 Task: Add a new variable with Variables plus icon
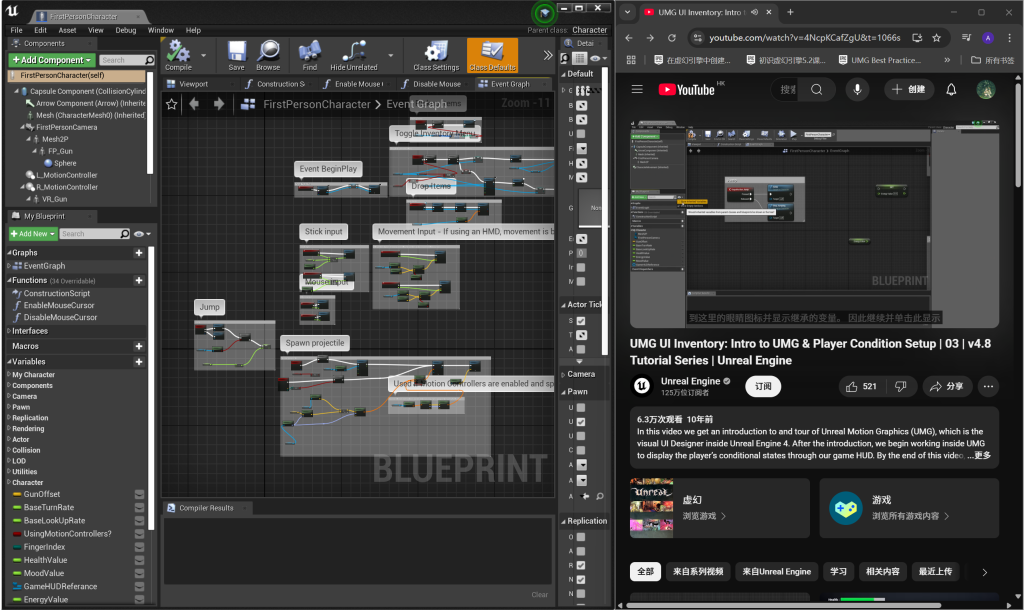click(138, 362)
